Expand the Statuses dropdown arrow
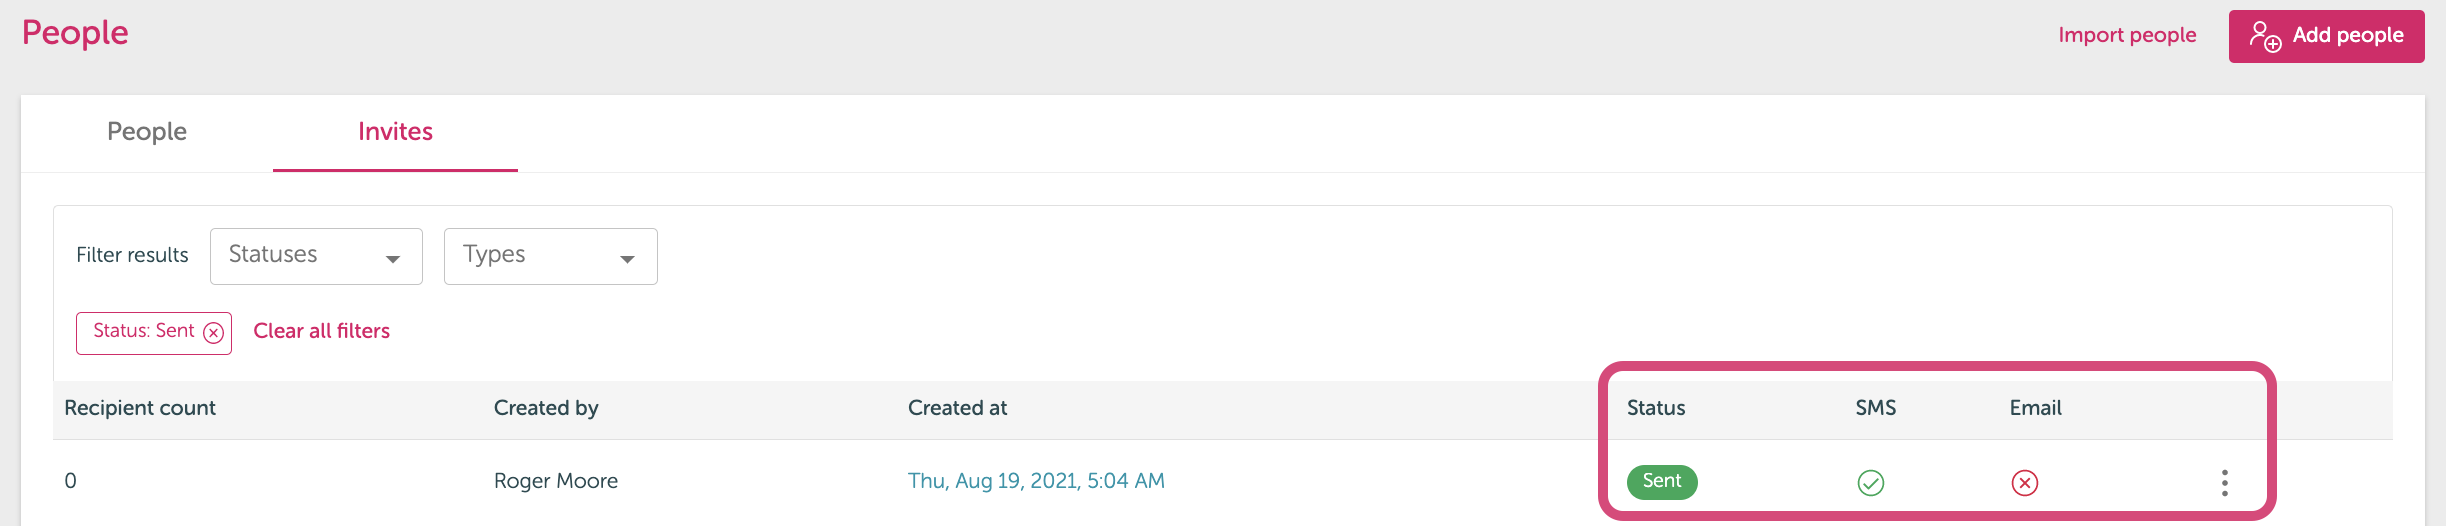The height and width of the screenshot is (526, 2446). coord(393,259)
